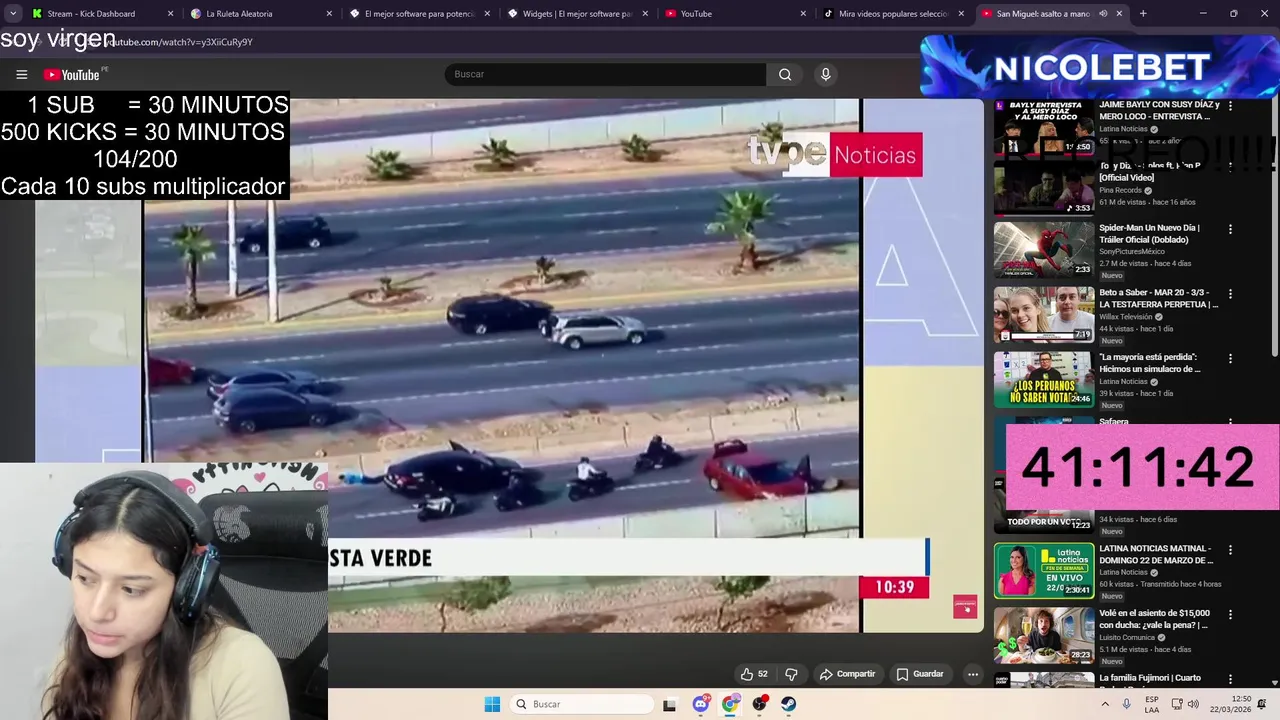This screenshot has width=1280, height=720.
Task: Click the taskbar Buscar search box
Action: click(583, 704)
